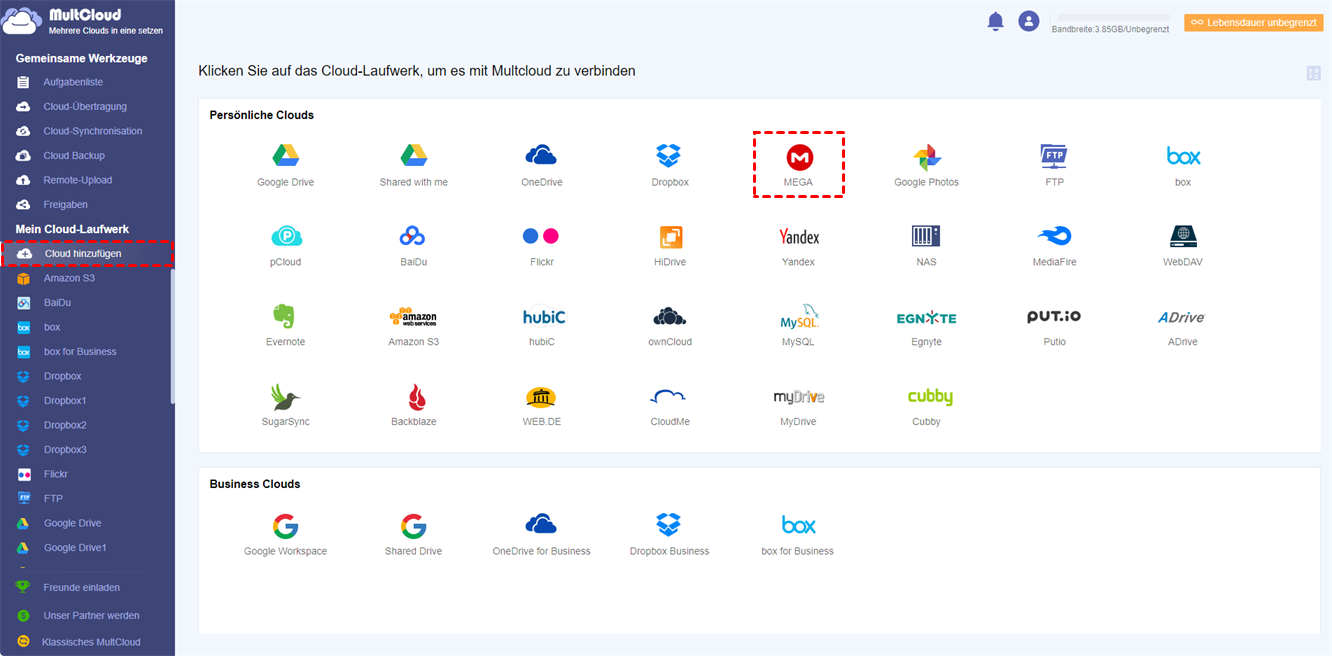Add MediaFire cloud
Viewport: 1332px width, 656px height.
click(x=1054, y=236)
